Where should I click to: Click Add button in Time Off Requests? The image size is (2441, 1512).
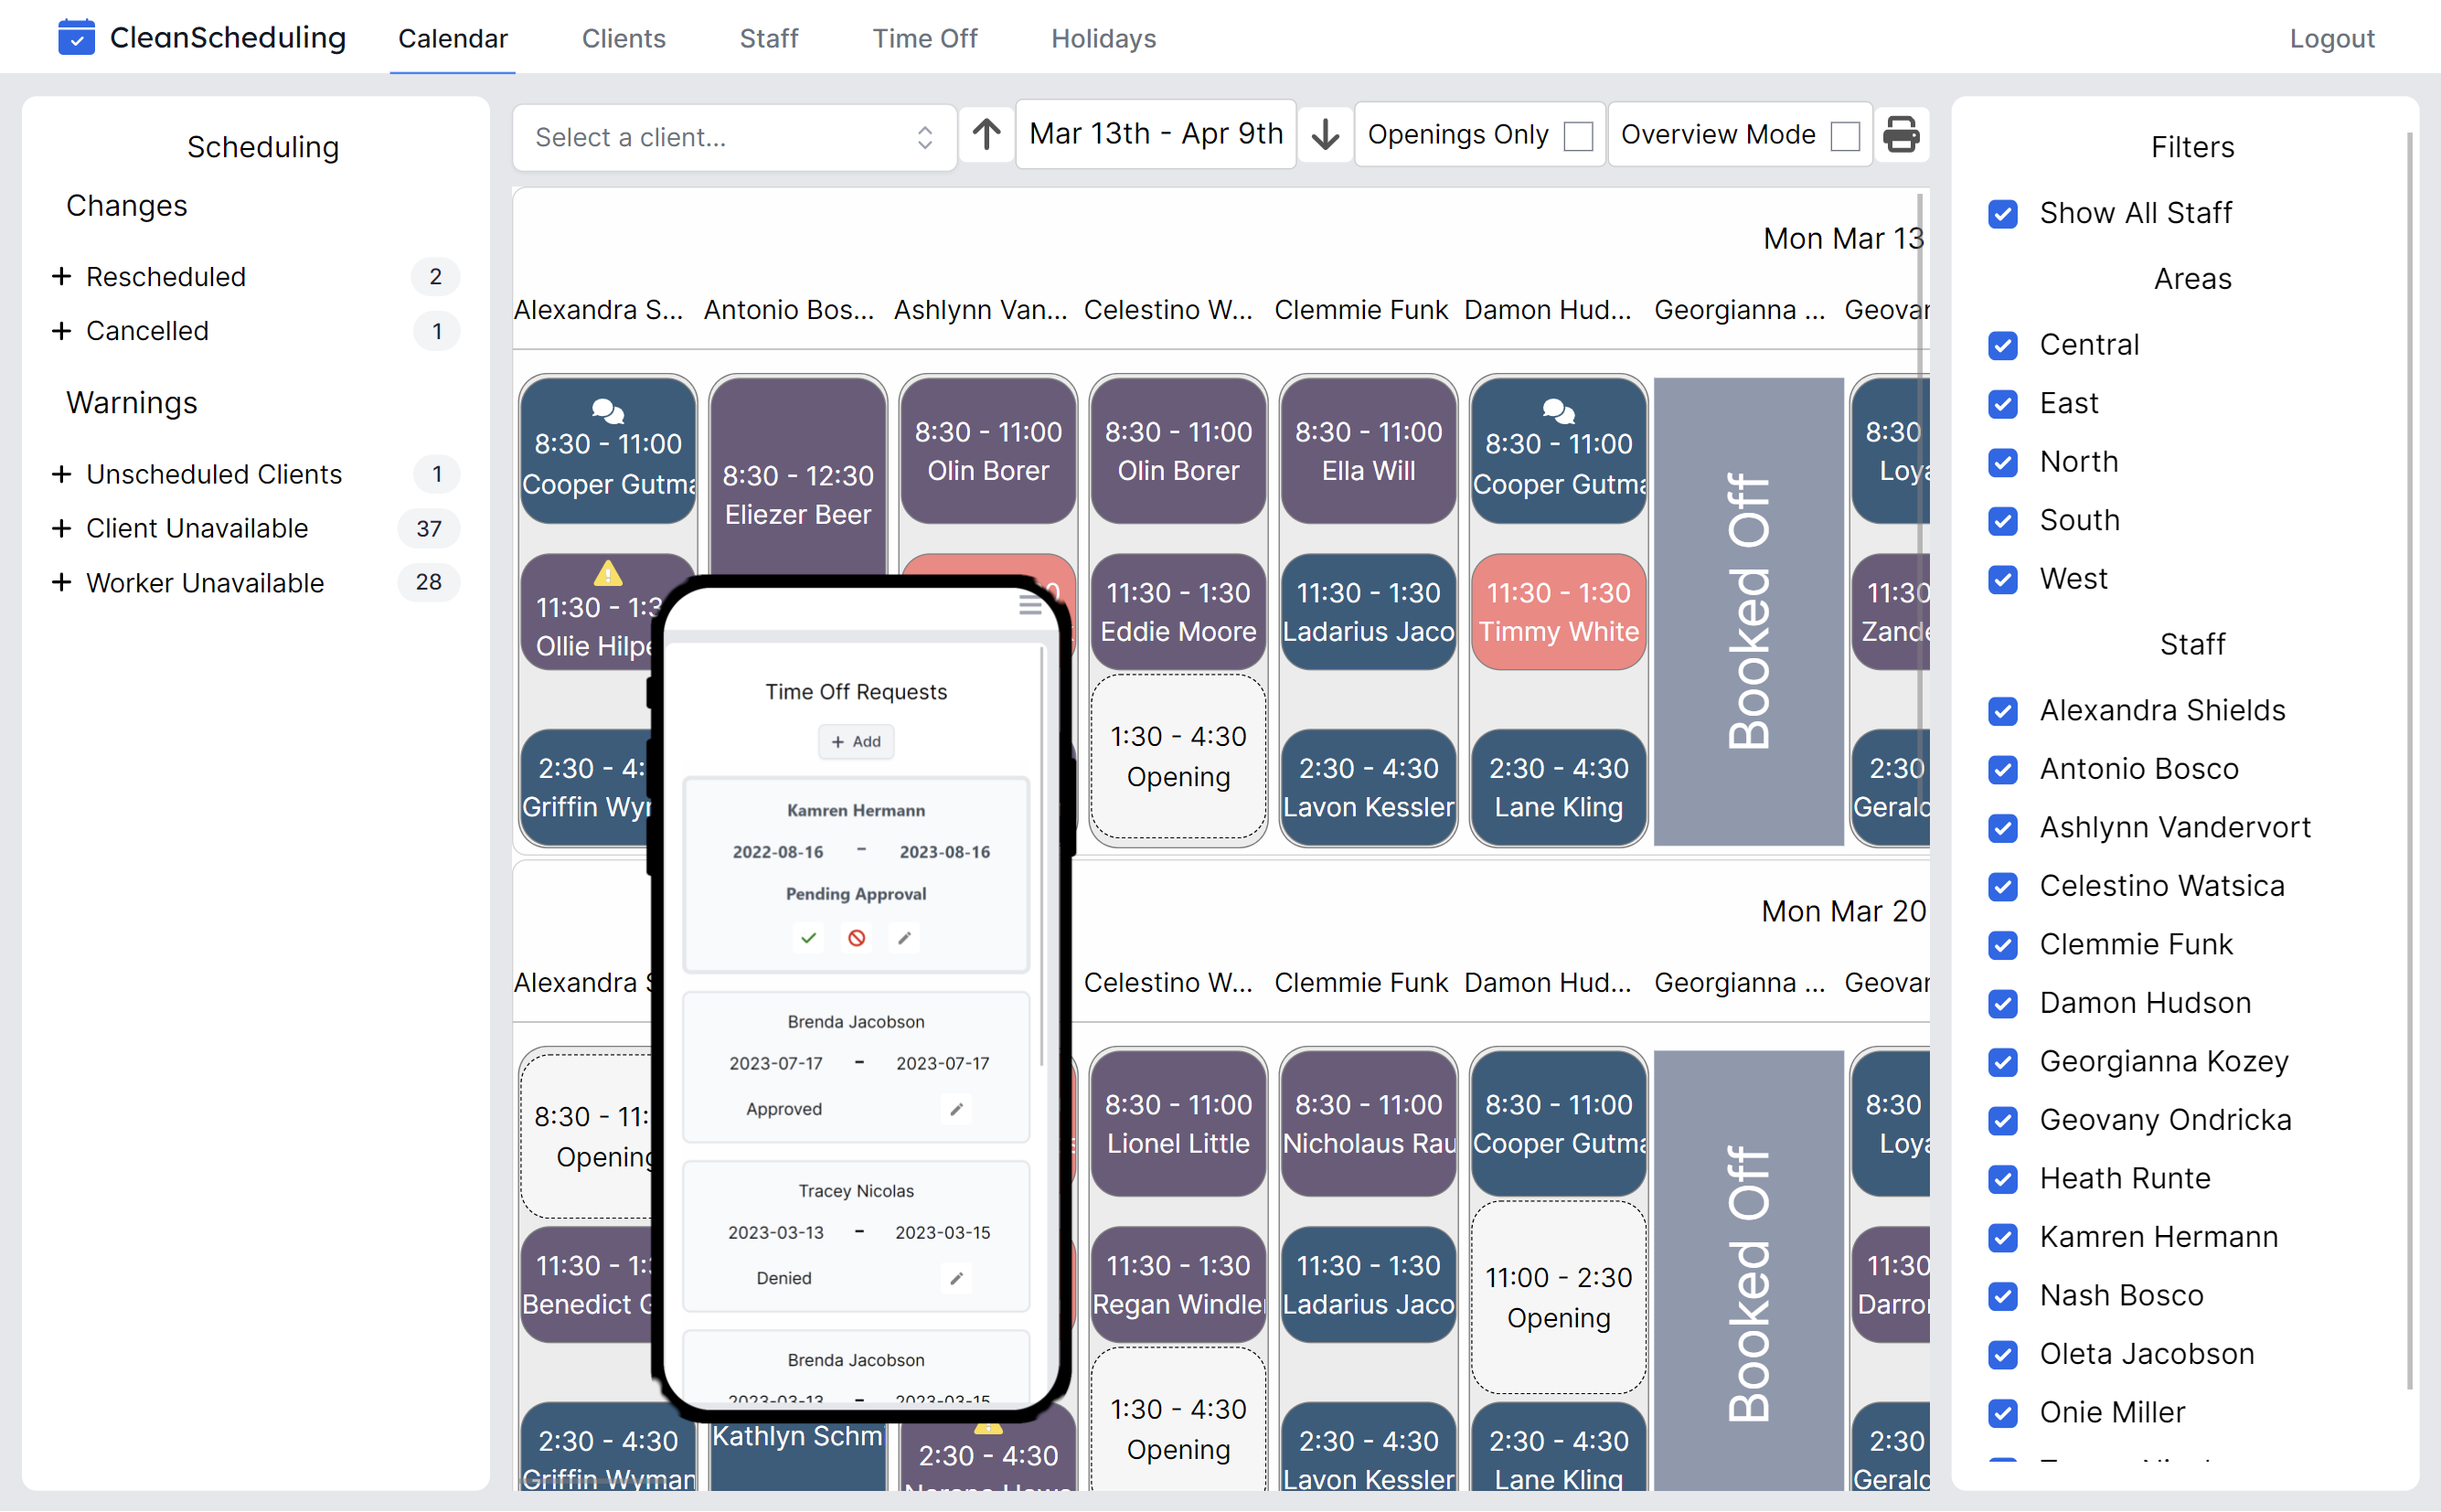point(856,741)
